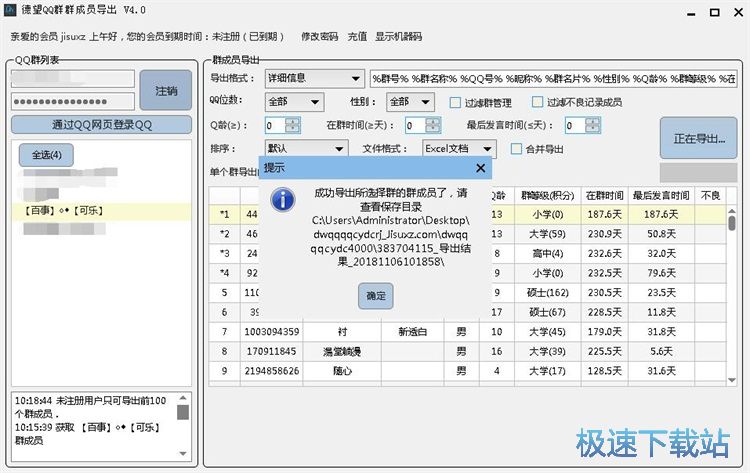Image resolution: width=750 pixels, height=473 pixels.
Task: Enable the 合并导出 checkbox
Action: click(x=516, y=149)
